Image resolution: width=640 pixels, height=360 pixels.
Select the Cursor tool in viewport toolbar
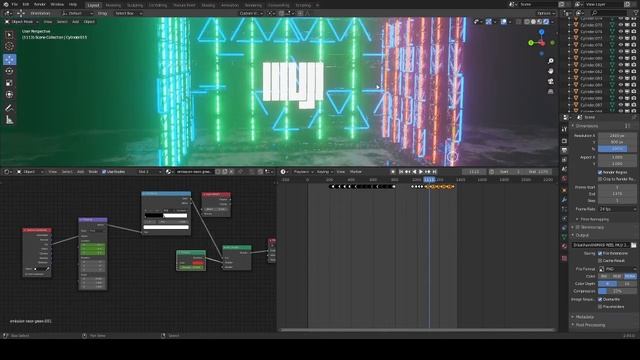(x=9, y=47)
